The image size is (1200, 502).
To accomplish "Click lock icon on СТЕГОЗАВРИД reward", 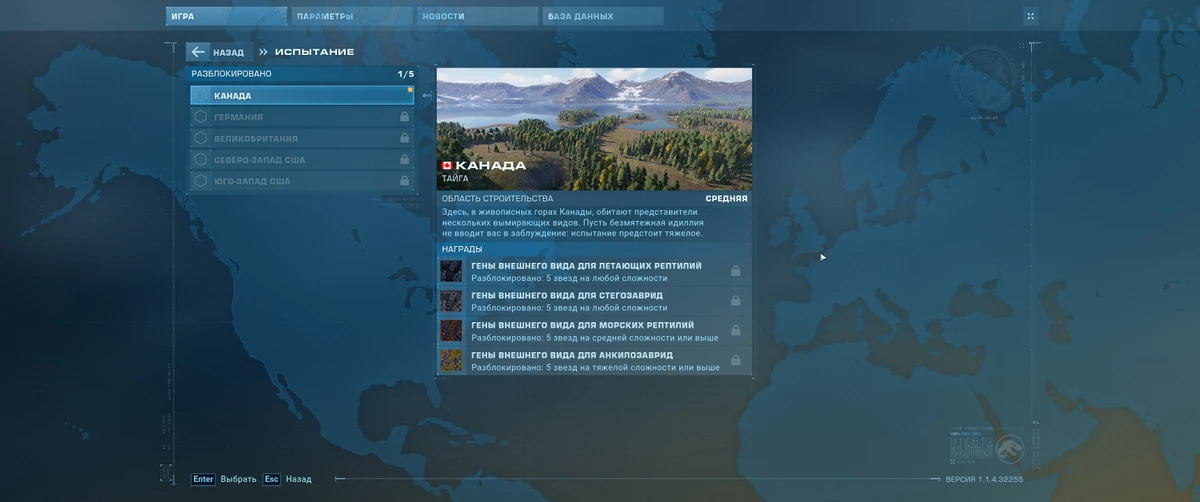I will tap(736, 301).
